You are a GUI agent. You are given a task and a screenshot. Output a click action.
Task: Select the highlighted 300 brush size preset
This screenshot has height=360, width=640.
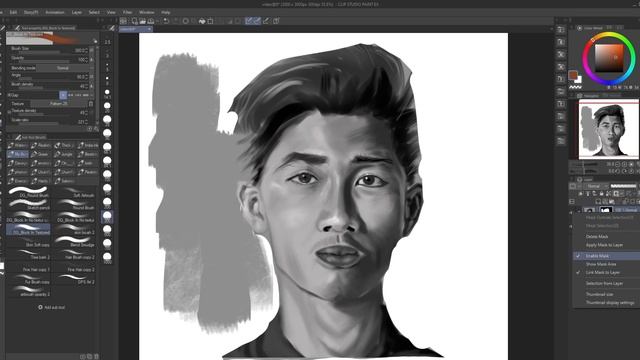coord(107,215)
